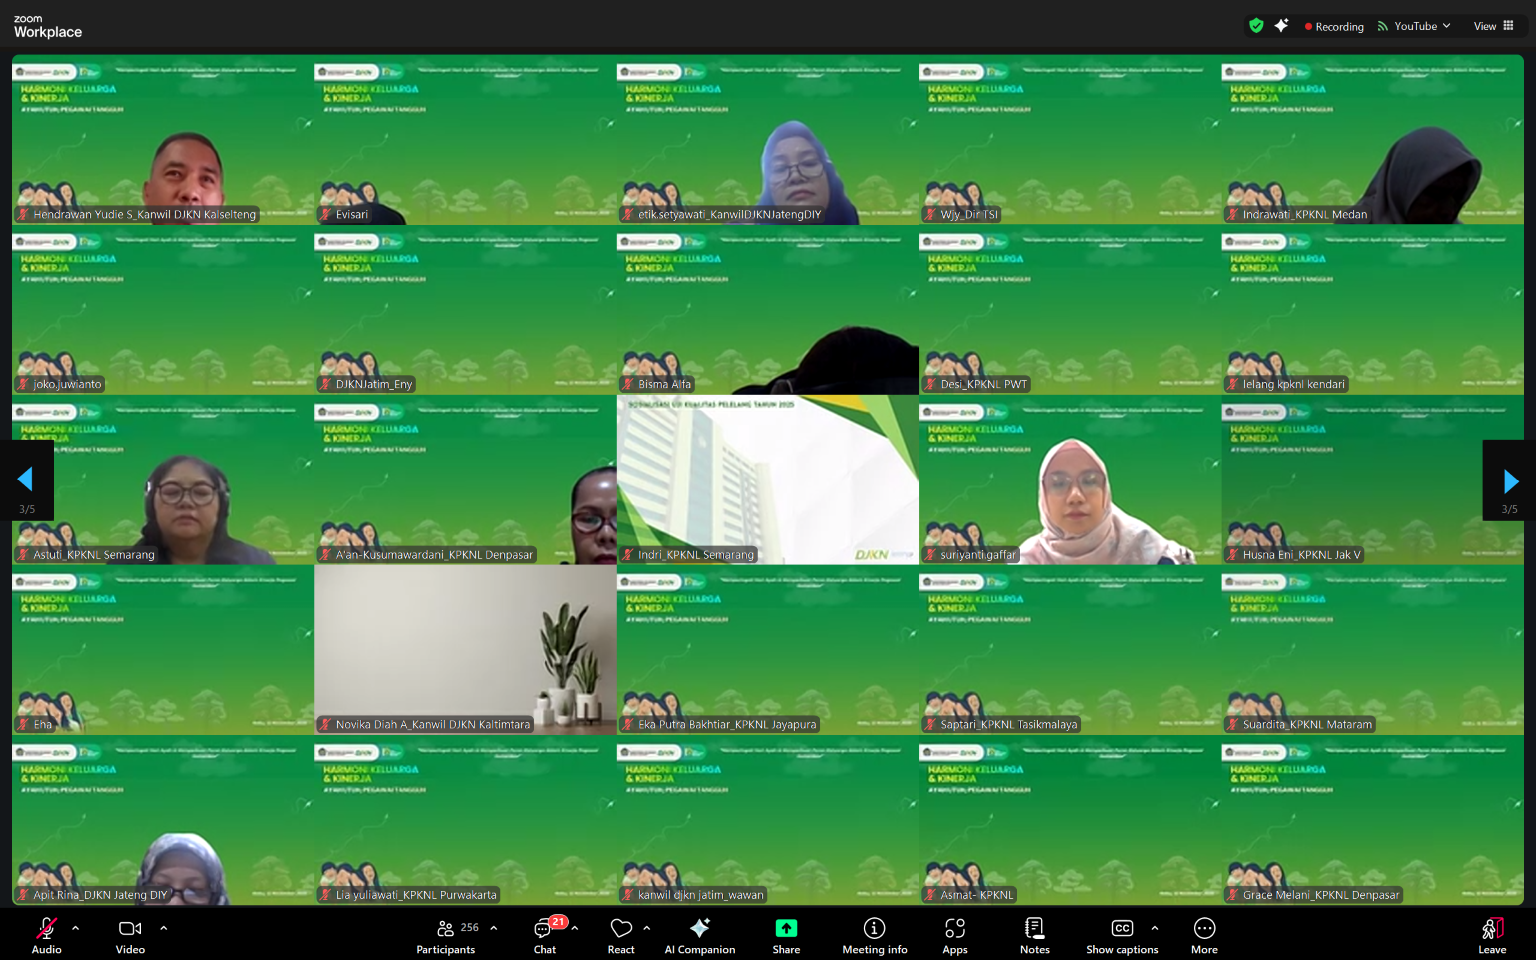This screenshot has width=1536, height=960.
Task: Open AI Companion
Action: pyautogui.click(x=700, y=934)
